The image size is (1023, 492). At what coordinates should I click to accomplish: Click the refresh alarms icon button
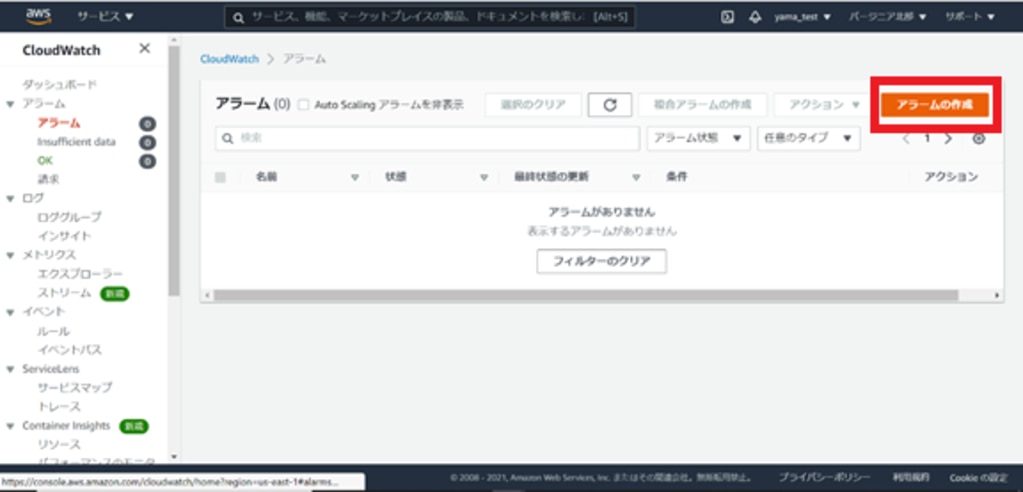(x=609, y=105)
